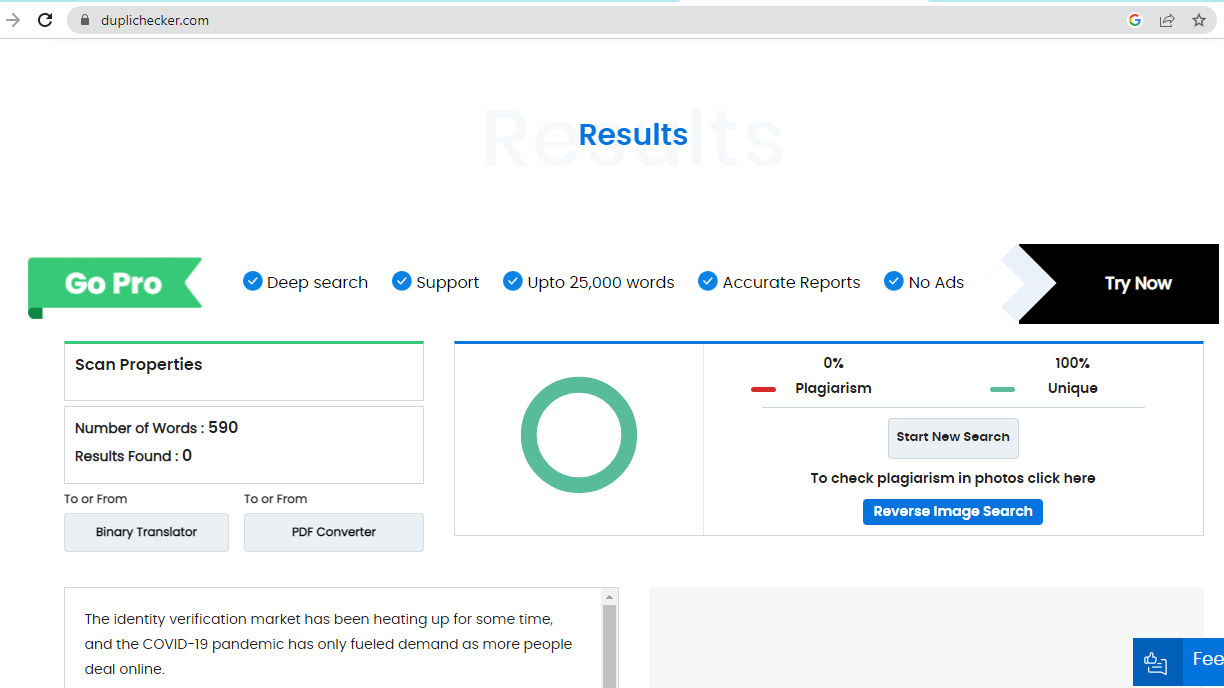Click 'To check plagiarism in photos click here'
1224x688 pixels.
[953, 478]
